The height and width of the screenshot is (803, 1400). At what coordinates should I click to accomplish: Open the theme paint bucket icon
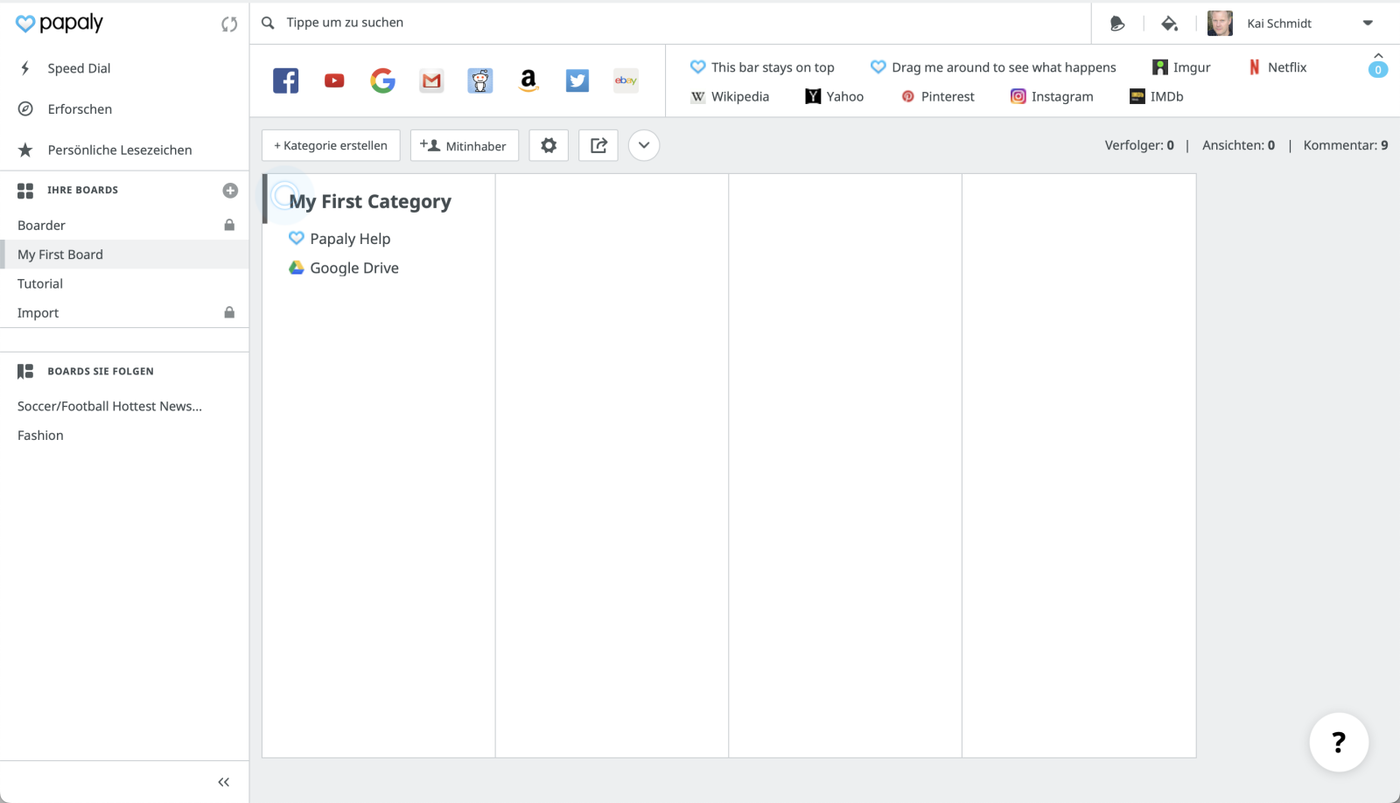point(1169,23)
